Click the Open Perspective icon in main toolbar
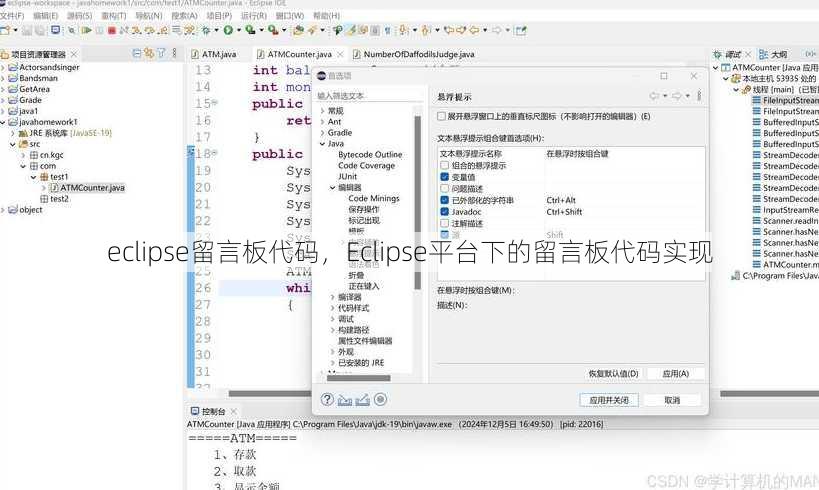The image size is (819, 490). point(521,30)
